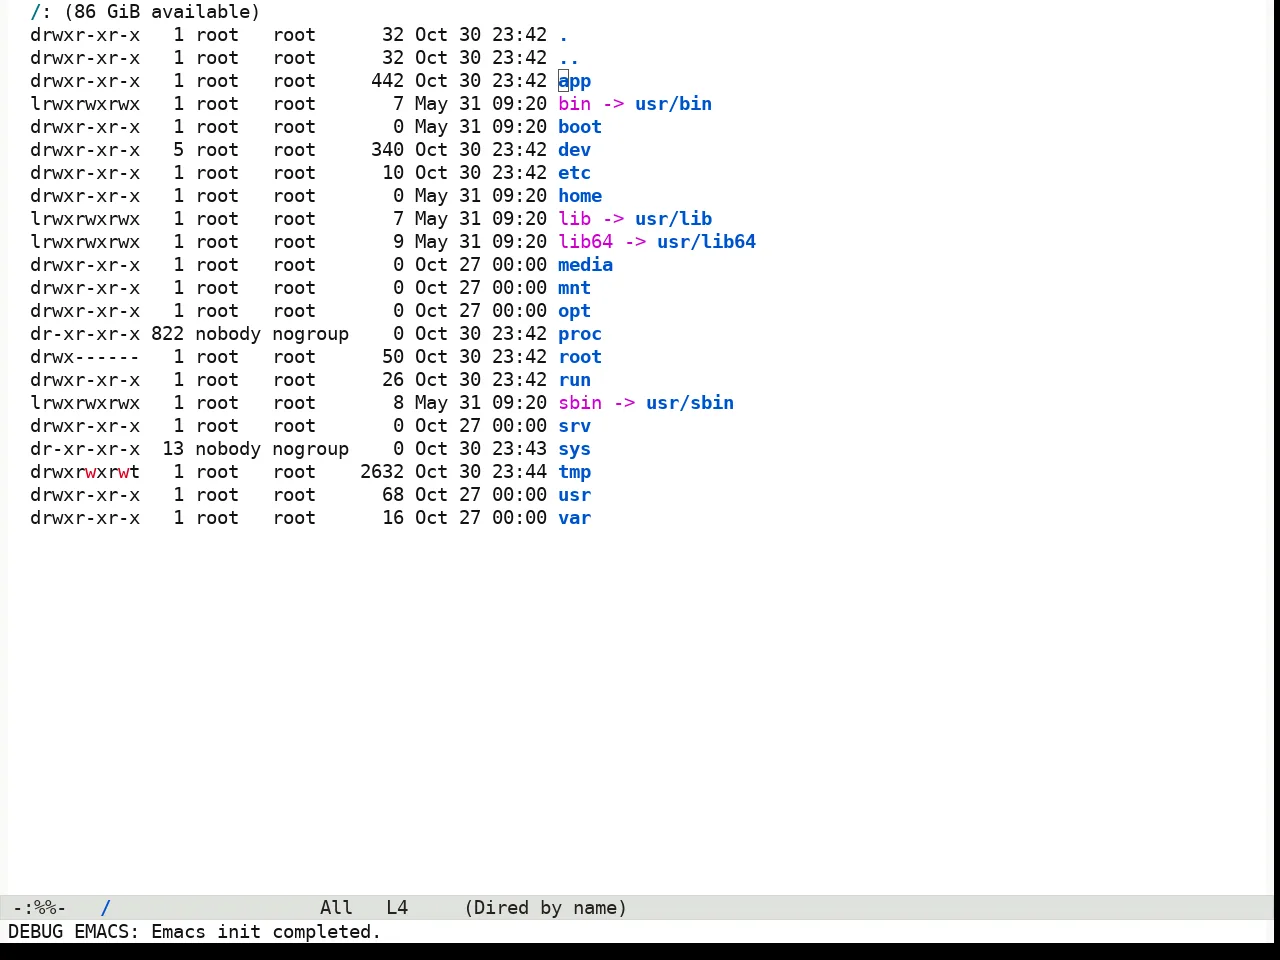Image resolution: width=1280 pixels, height=960 pixels.
Task: Click the usr/lib64 symlink target
Action: 707,242
